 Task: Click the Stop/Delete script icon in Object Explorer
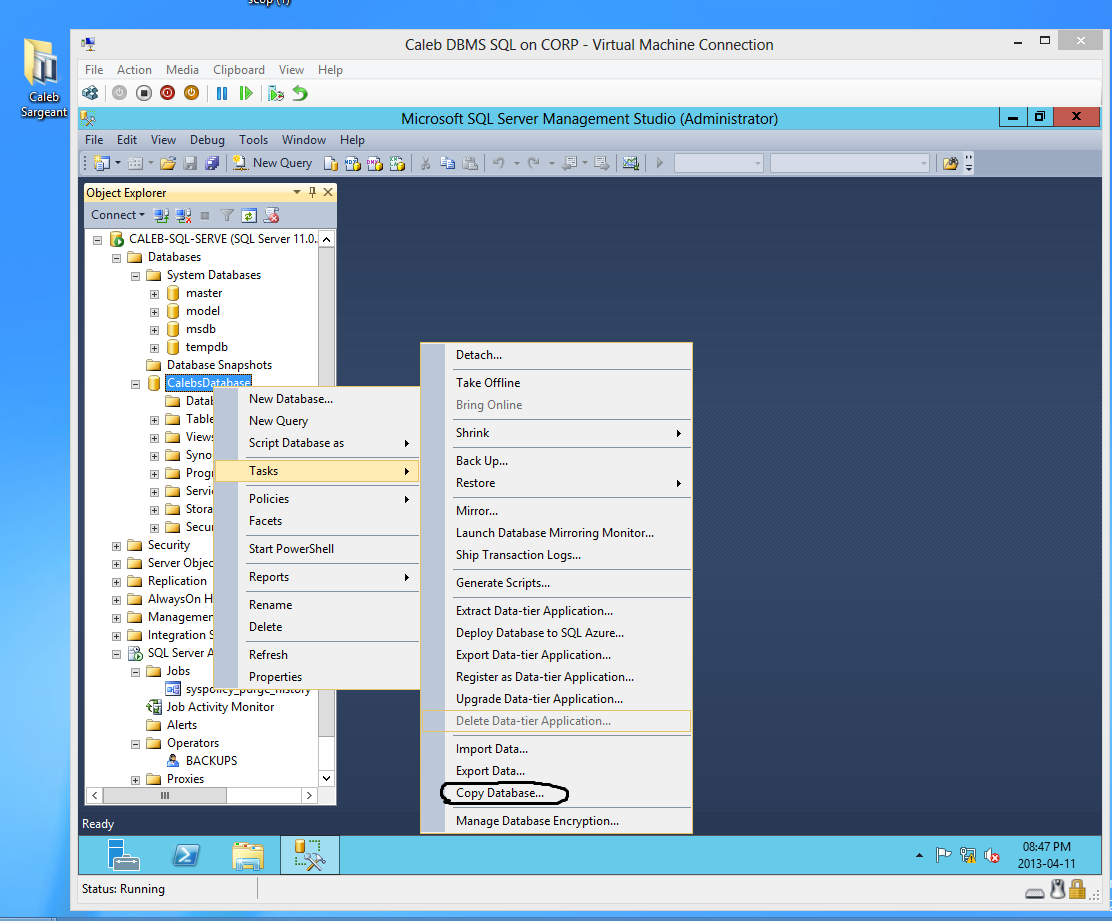[271, 215]
